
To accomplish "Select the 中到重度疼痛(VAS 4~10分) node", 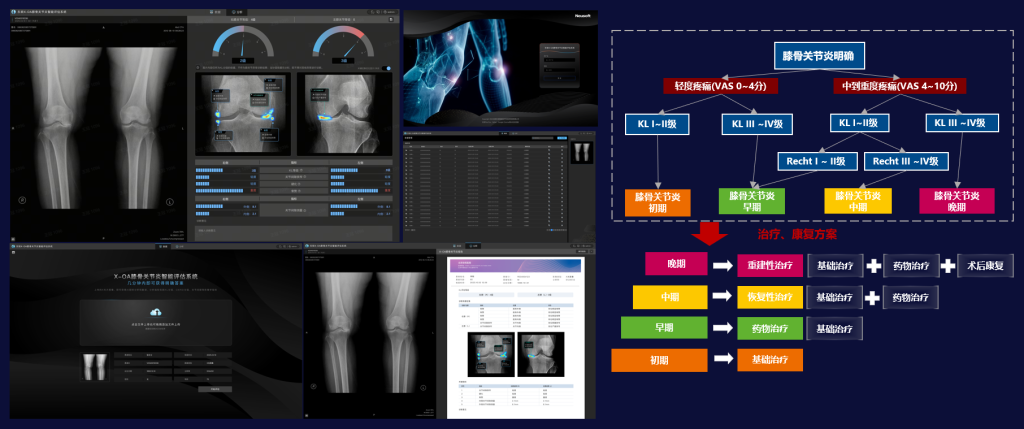I will (896, 87).
